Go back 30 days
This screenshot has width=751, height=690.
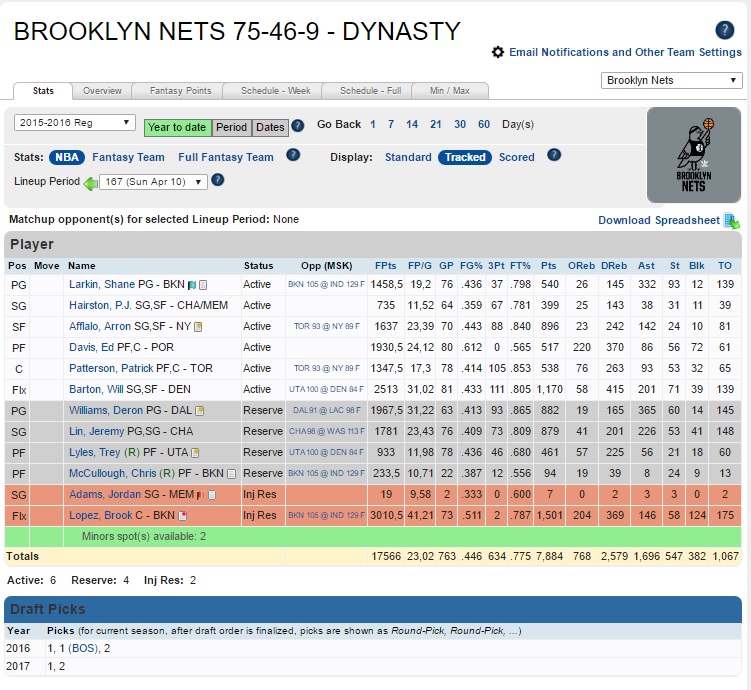(460, 124)
